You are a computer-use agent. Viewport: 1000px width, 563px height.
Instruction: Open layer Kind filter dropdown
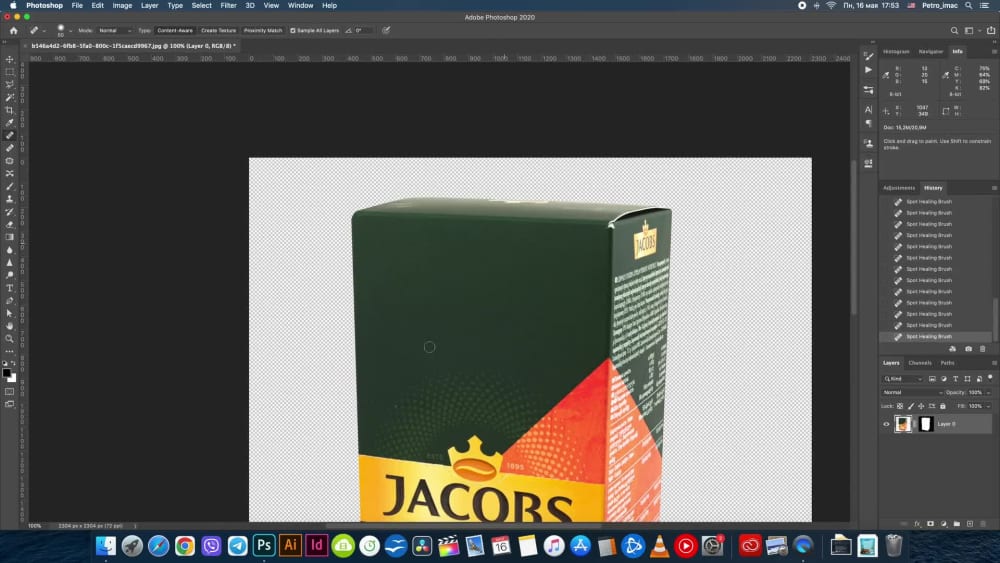coord(902,379)
